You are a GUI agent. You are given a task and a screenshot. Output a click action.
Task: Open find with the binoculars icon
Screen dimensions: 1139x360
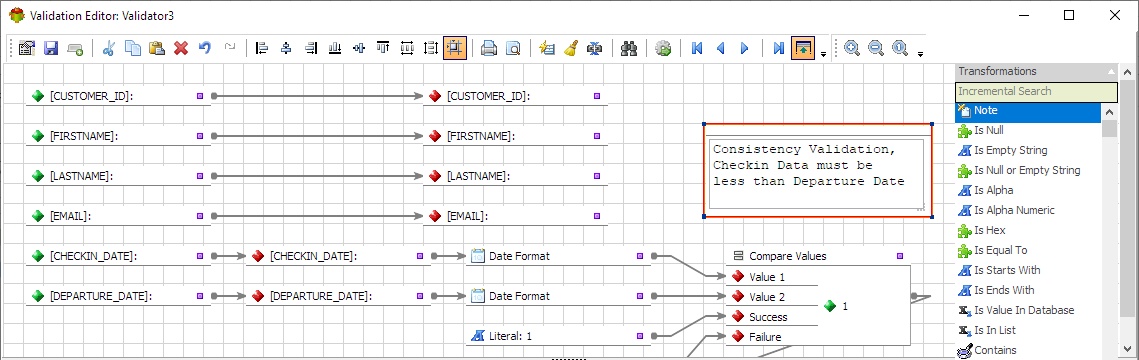(x=629, y=49)
